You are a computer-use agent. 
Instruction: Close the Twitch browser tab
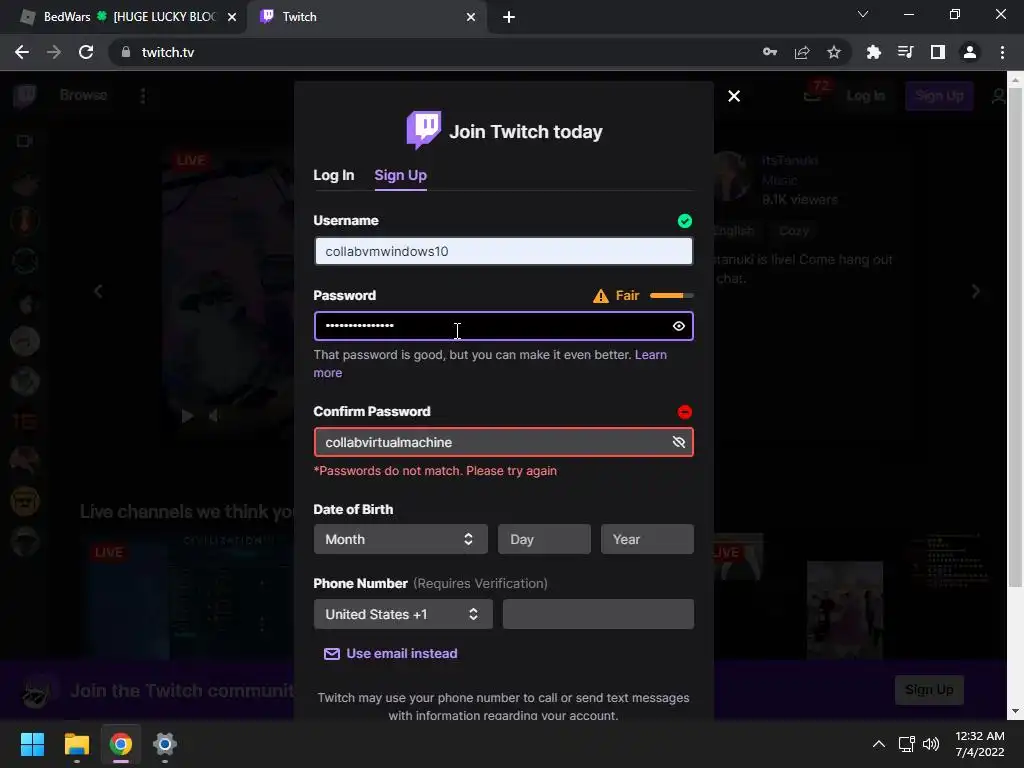471,17
